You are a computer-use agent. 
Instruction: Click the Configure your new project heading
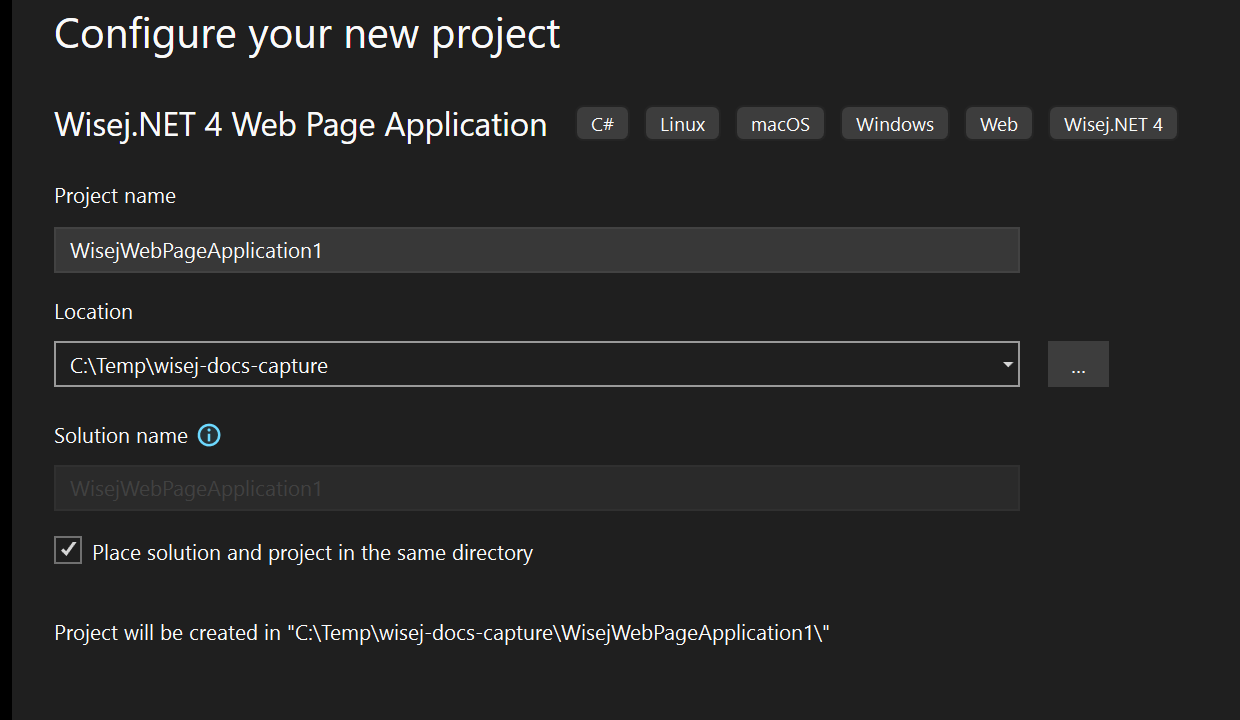point(307,33)
